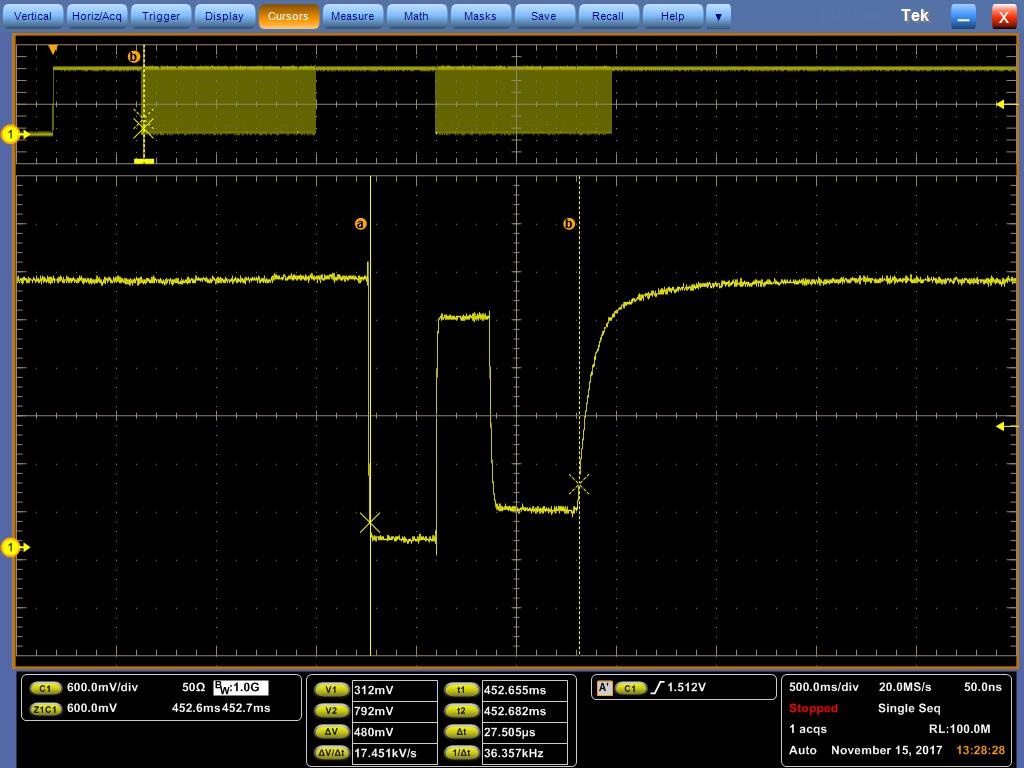Click the yellow zoom position bar in overview
Screen dimensions: 1024x768
(144, 160)
